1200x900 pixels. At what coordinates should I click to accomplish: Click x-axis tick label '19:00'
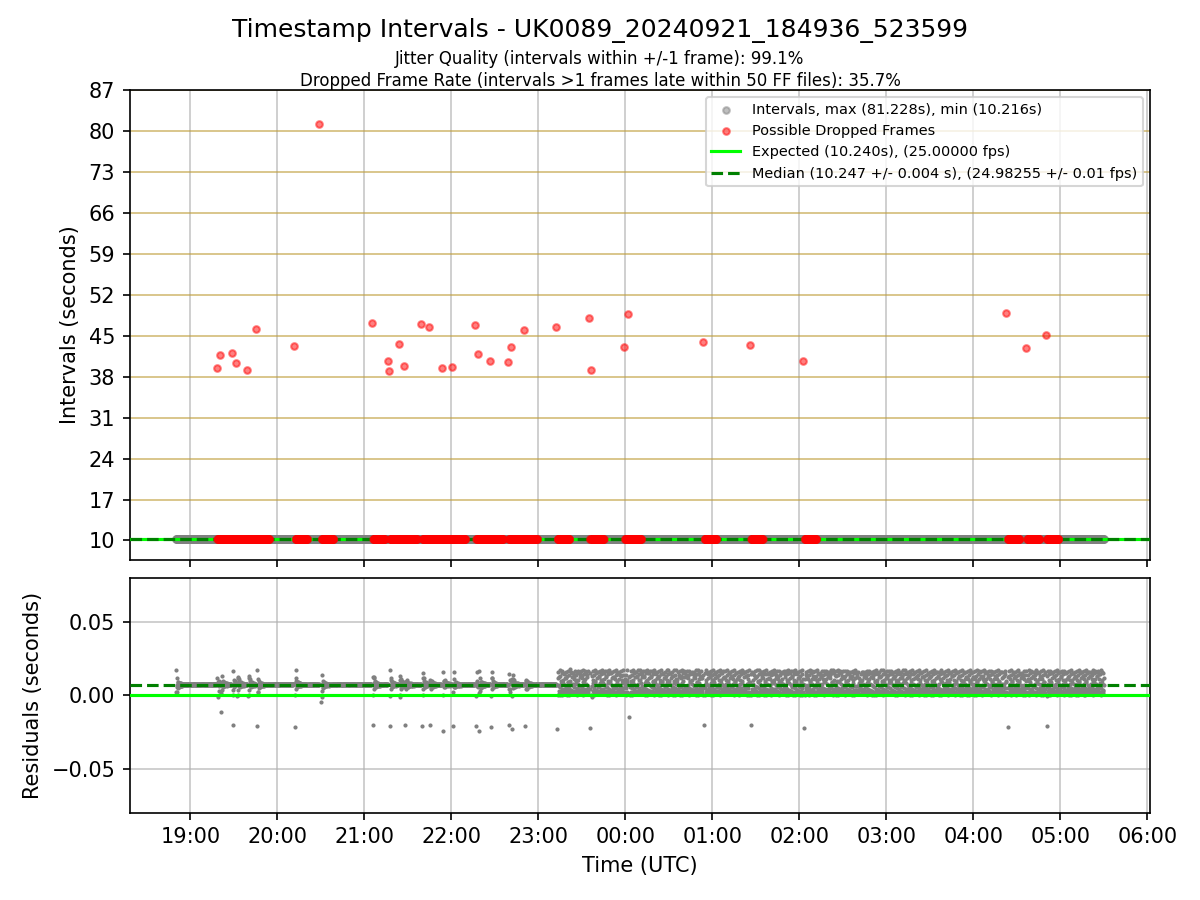[x=190, y=836]
